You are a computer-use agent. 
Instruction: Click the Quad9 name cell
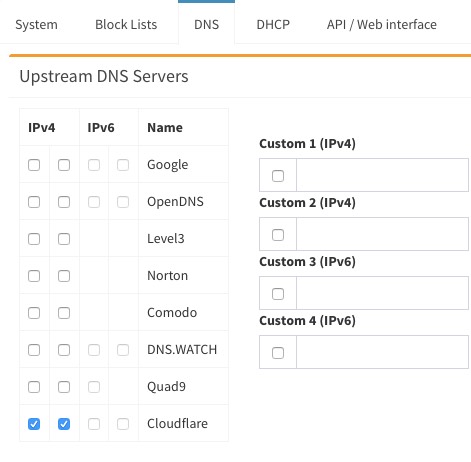tap(183, 386)
